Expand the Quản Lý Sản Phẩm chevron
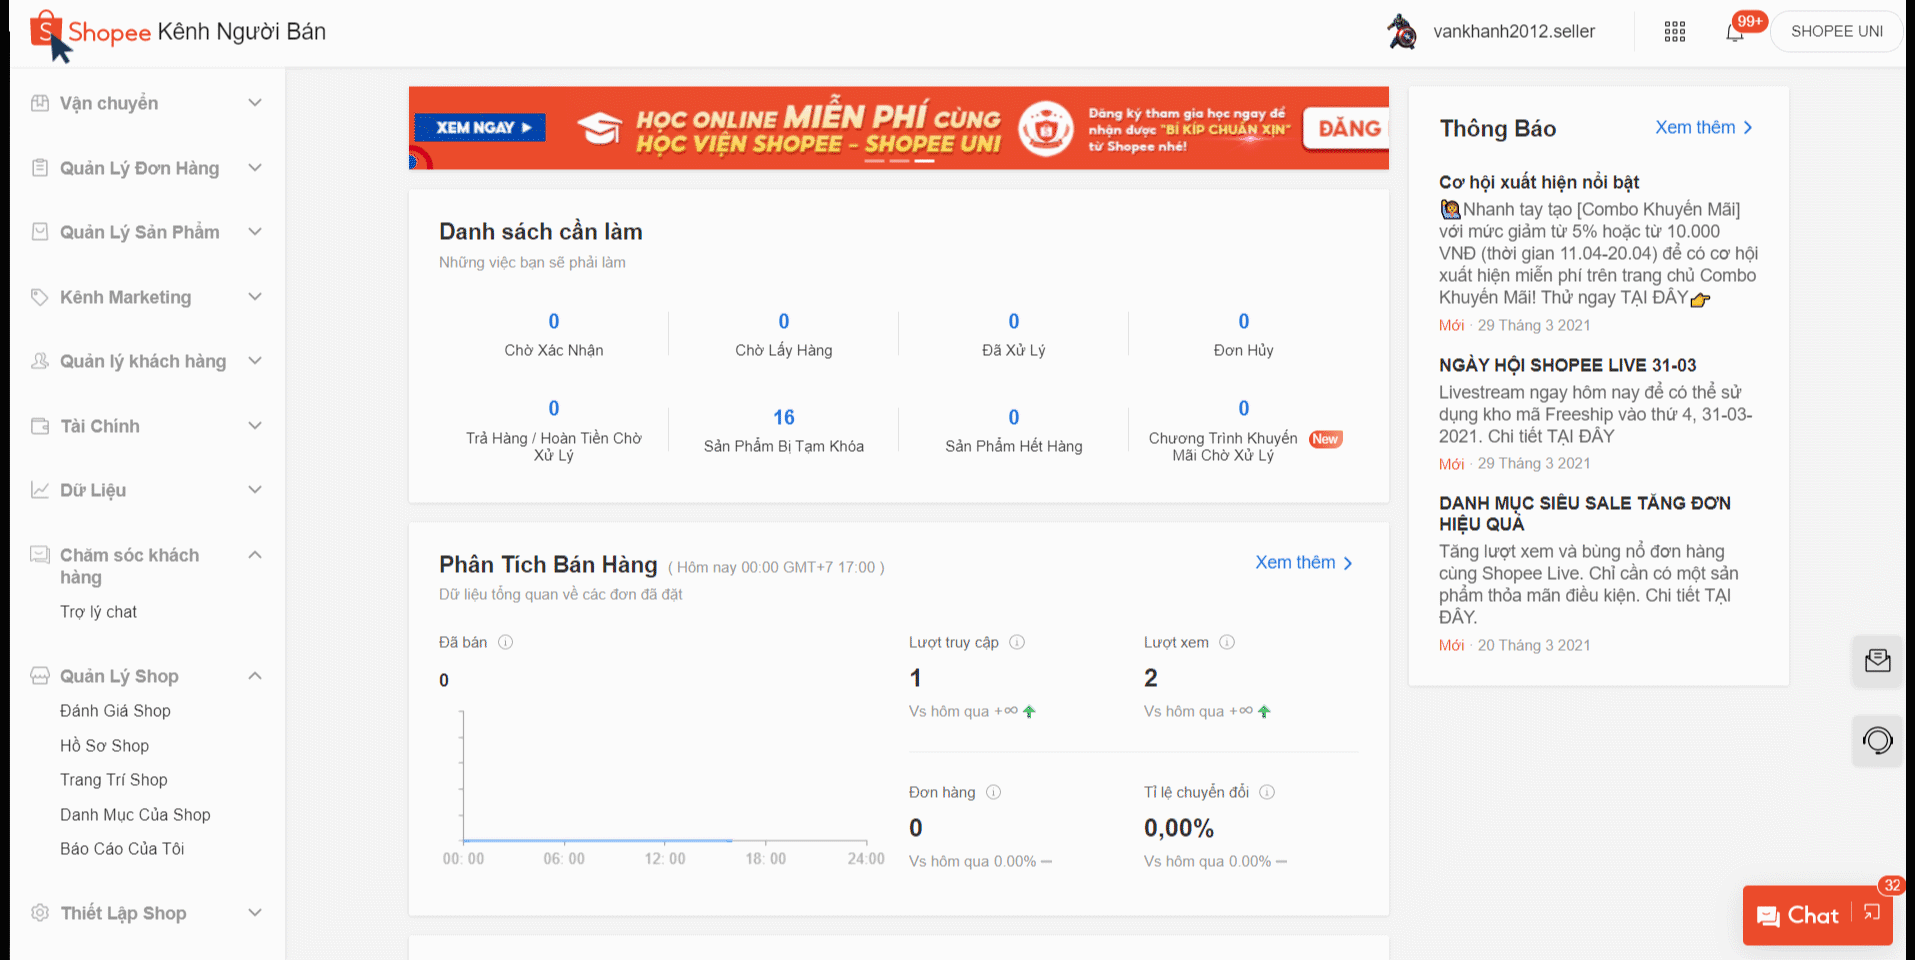The height and width of the screenshot is (960, 1915). (x=255, y=232)
